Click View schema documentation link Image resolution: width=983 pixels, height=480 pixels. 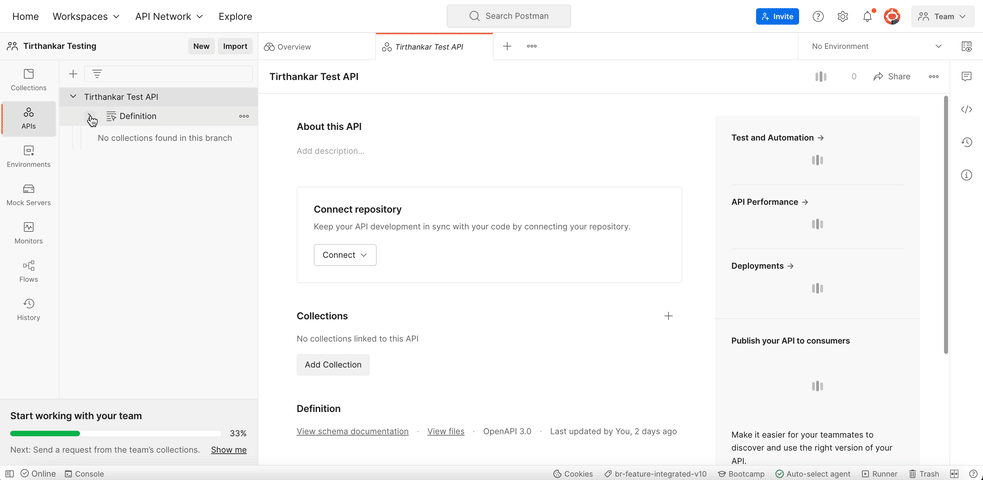(352, 432)
